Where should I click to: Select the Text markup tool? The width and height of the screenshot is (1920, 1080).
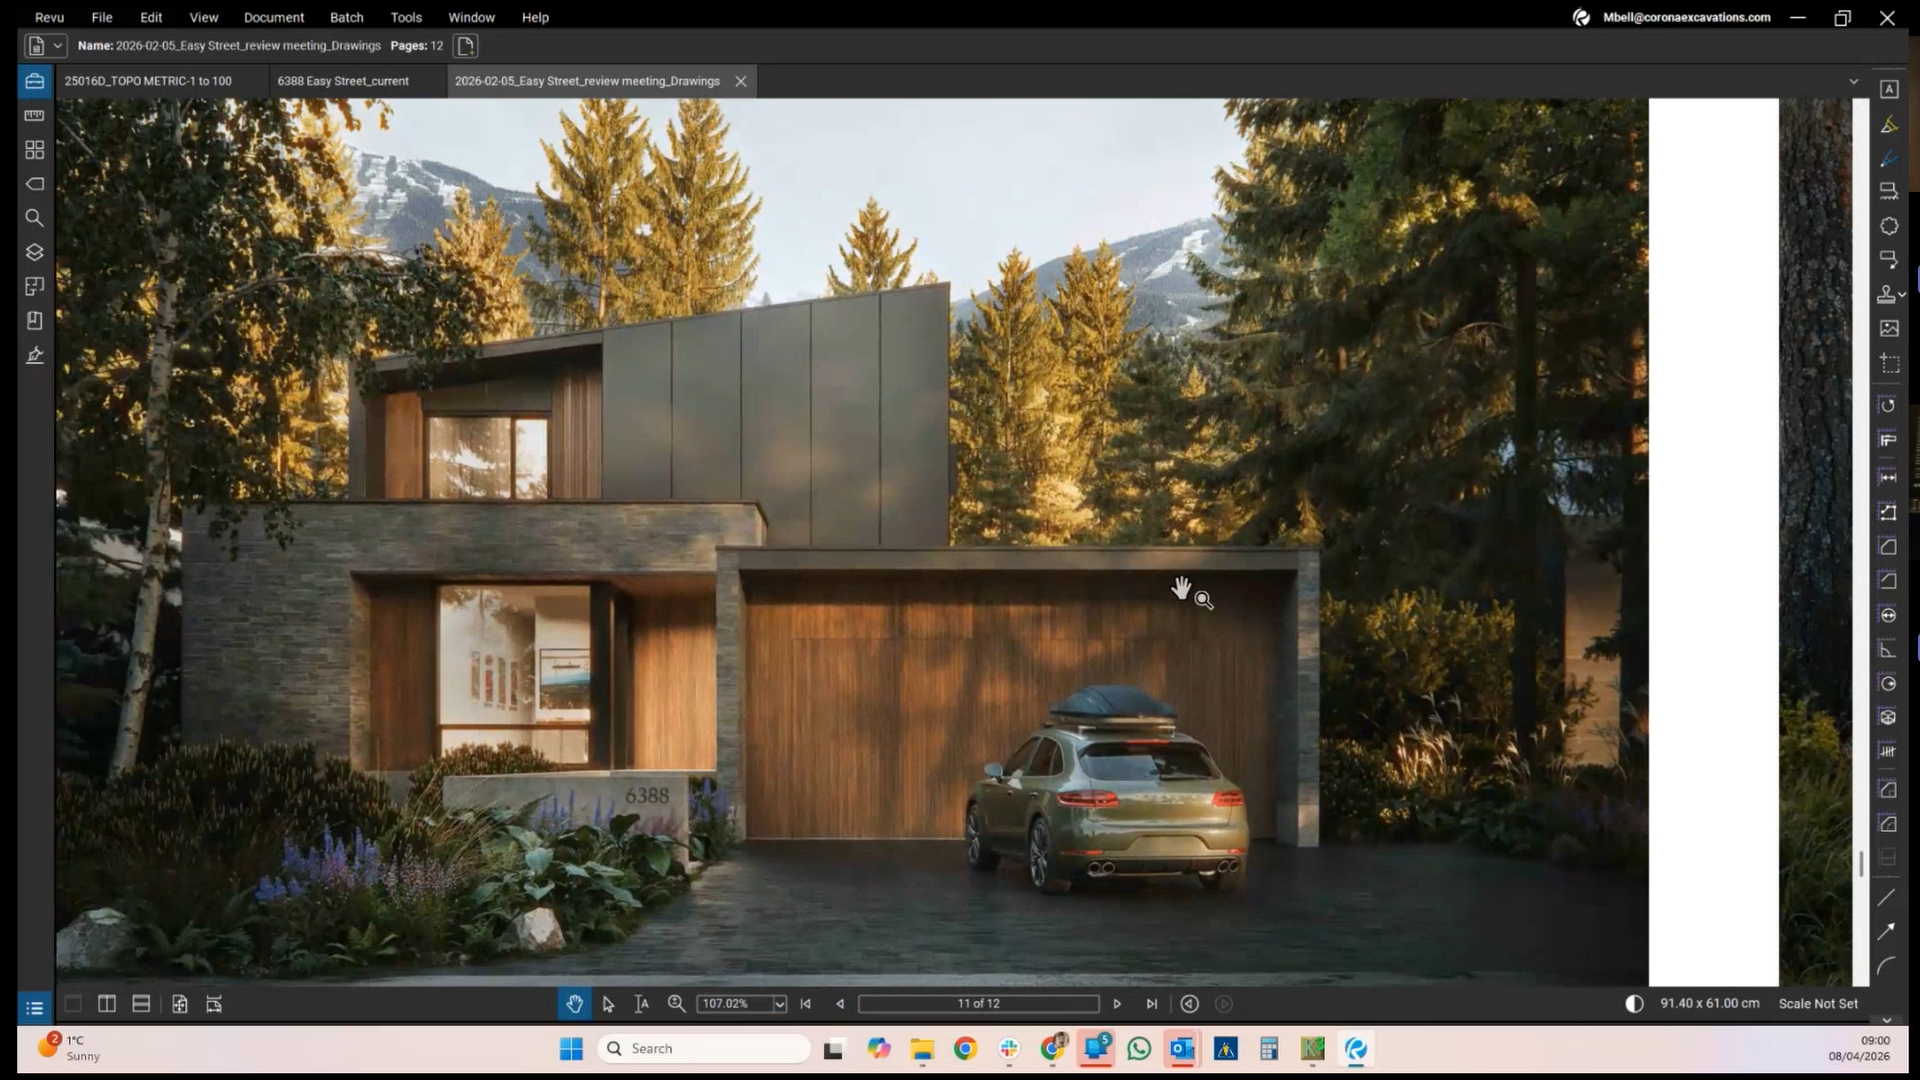tap(1890, 89)
